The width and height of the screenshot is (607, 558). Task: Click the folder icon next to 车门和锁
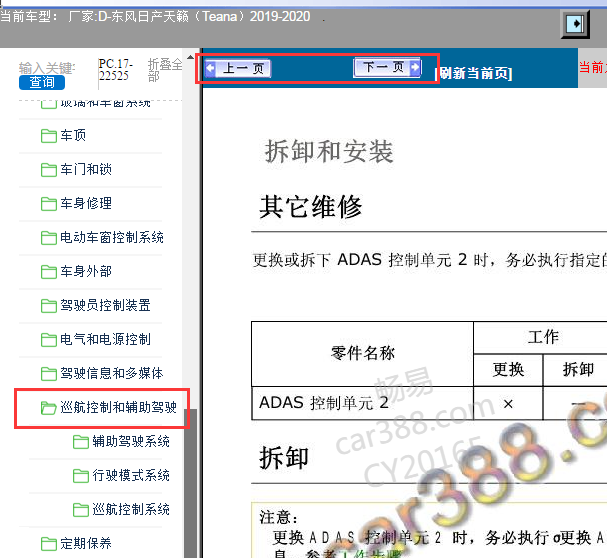(x=49, y=170)
